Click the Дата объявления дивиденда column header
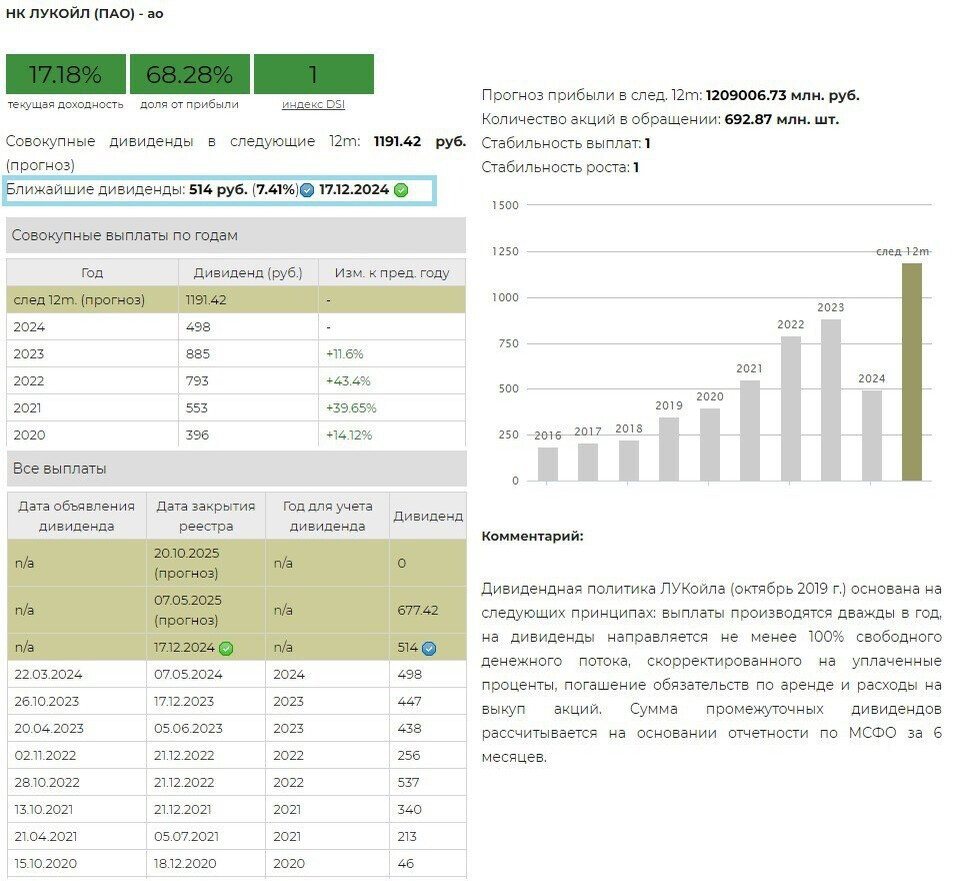 (x=77, y=516)
